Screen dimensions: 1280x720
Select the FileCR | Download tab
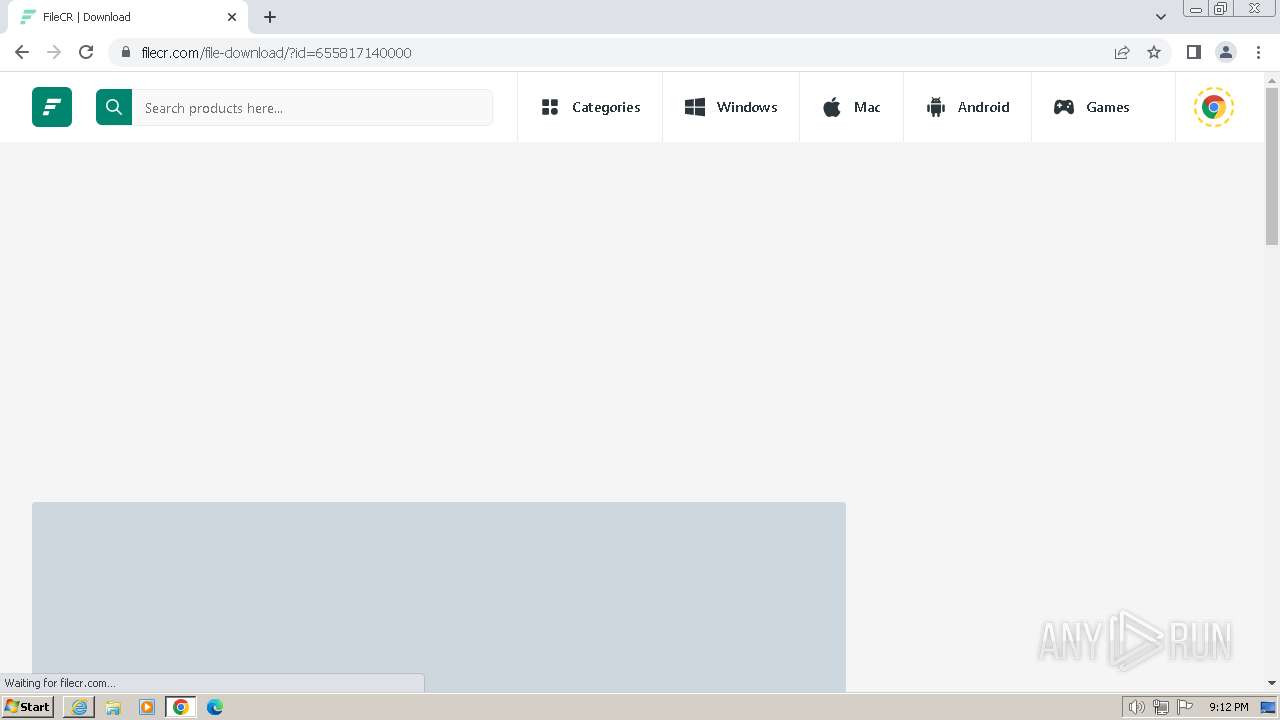(x=128, y=17)
